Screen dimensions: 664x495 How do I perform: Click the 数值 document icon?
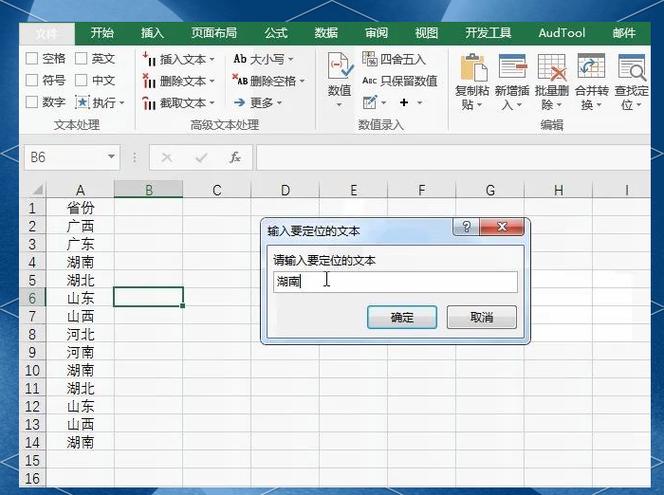coord(340,66)
